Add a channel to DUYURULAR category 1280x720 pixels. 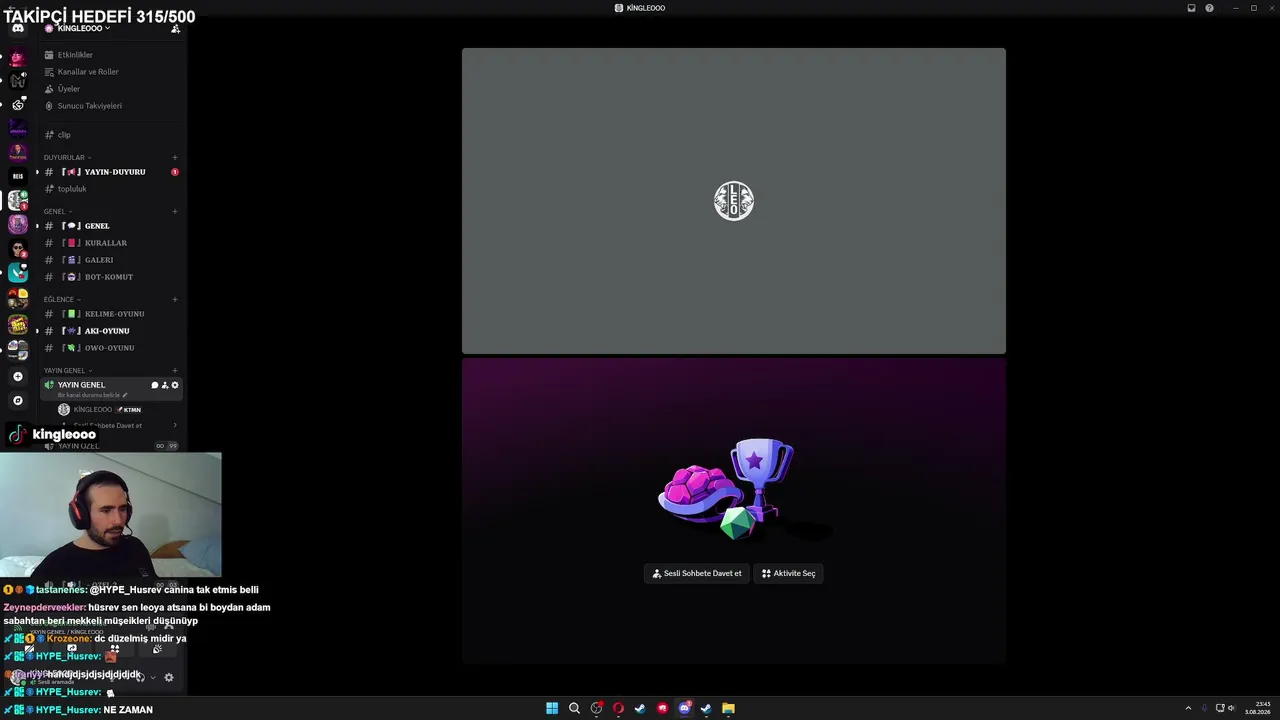click(175, 157)
